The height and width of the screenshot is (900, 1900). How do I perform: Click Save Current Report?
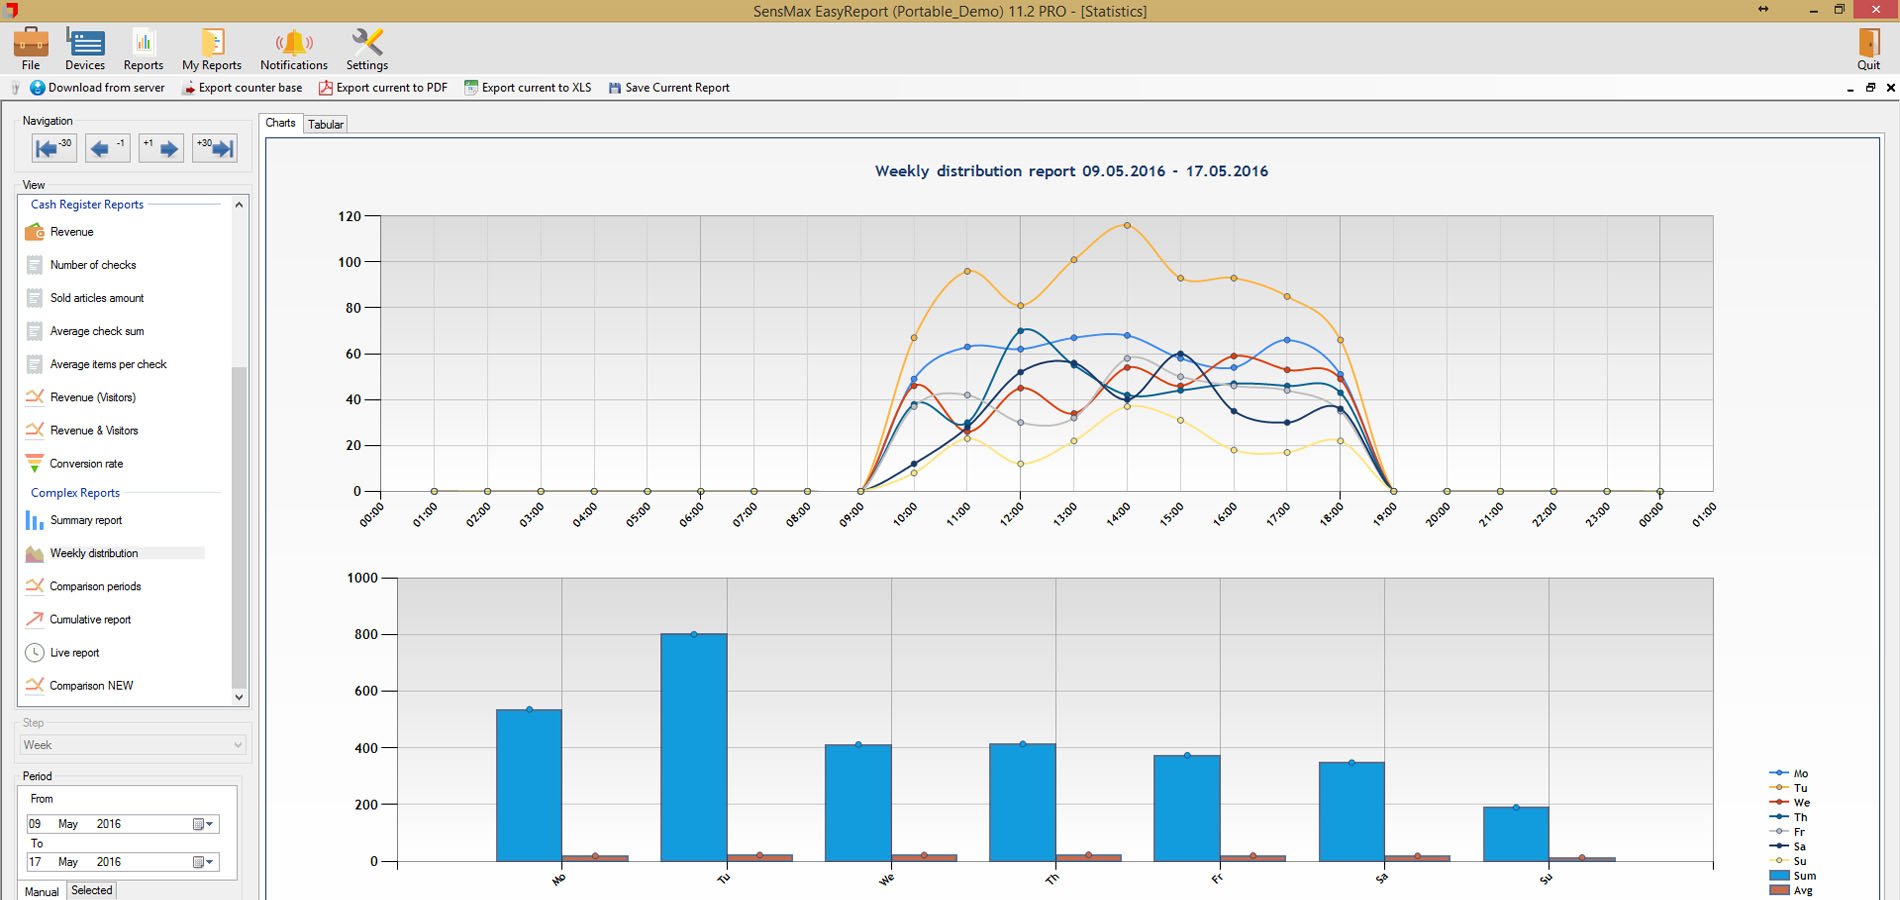pos(669,88)
